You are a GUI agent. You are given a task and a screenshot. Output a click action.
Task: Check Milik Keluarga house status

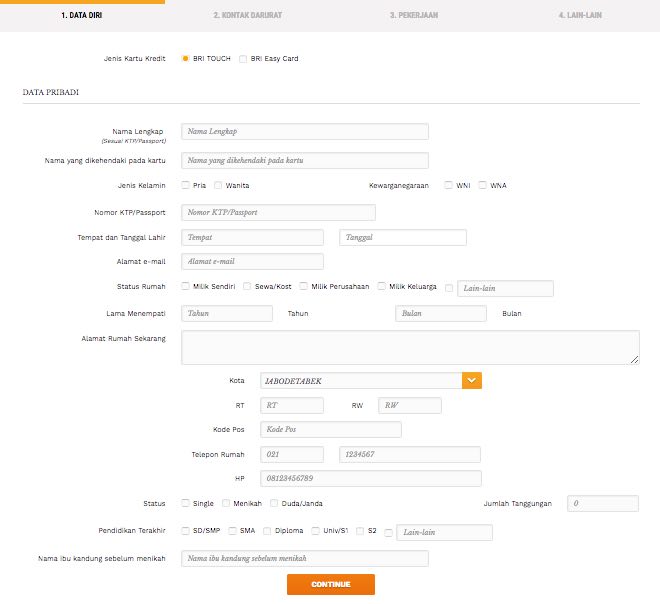coord(381,286)
